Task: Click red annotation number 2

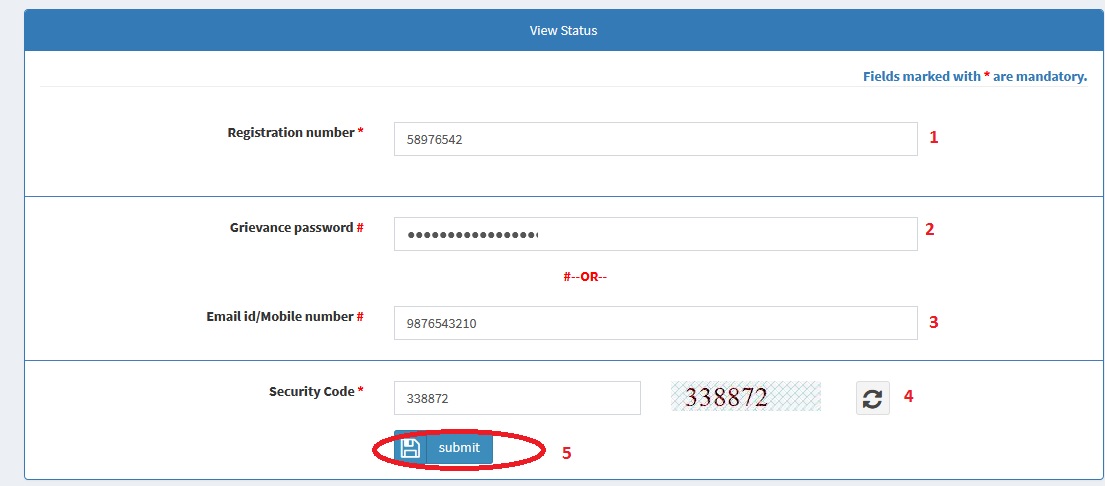Action: (x=930, y=229)
